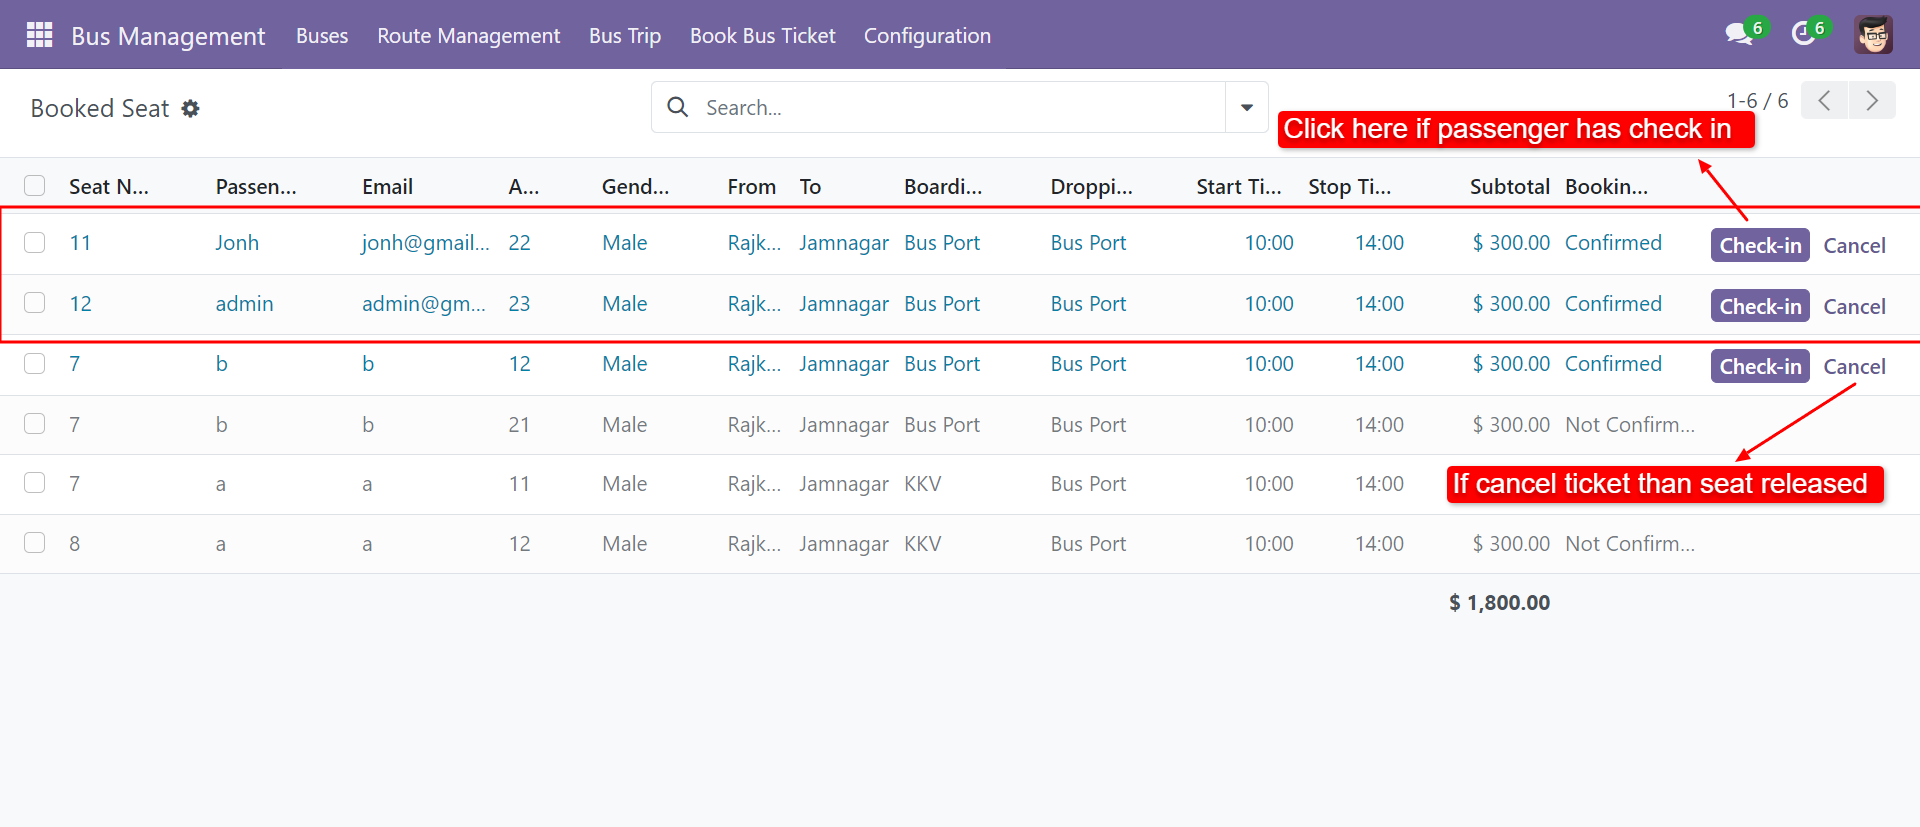Sort by Email column header
The image size is (1920, 827).
(x=387, y=187)
